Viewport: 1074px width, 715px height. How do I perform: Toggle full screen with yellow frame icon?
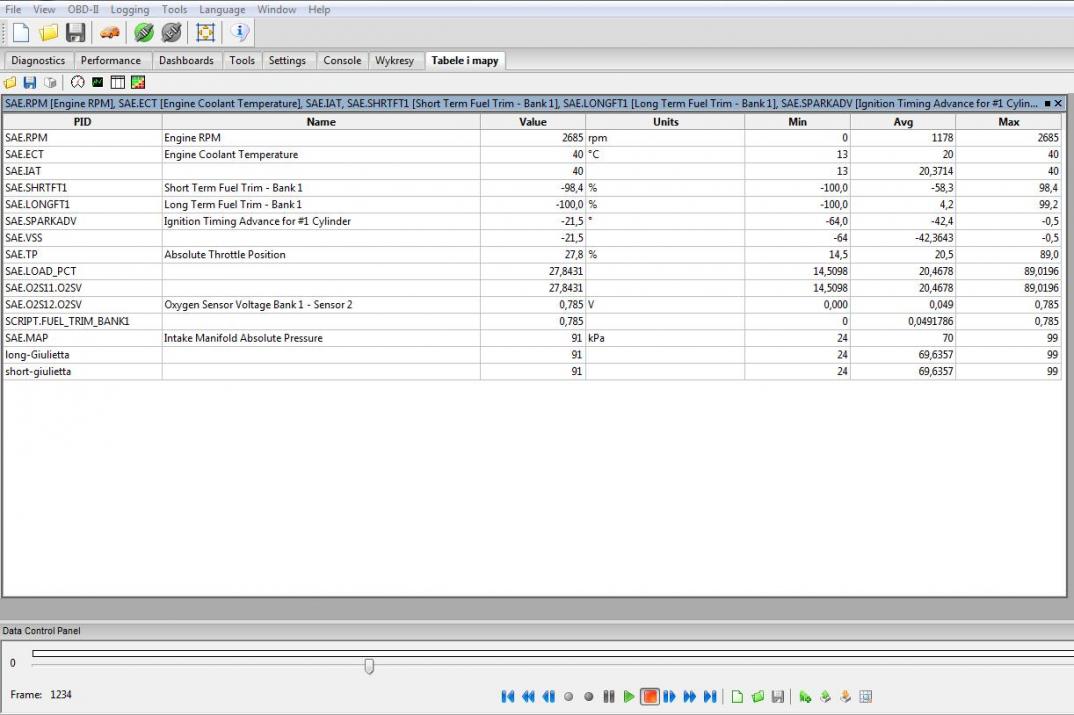coord(205,33)
